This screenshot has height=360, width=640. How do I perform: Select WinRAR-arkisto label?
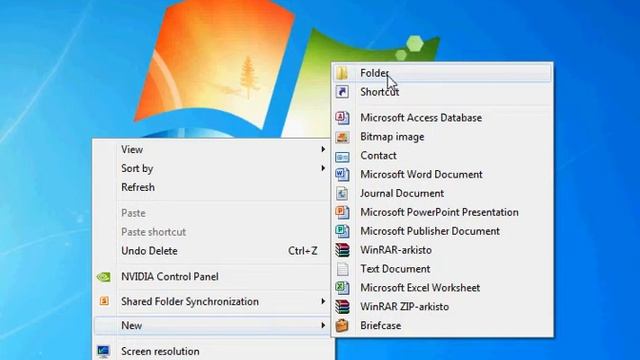[x=396, y=250]
